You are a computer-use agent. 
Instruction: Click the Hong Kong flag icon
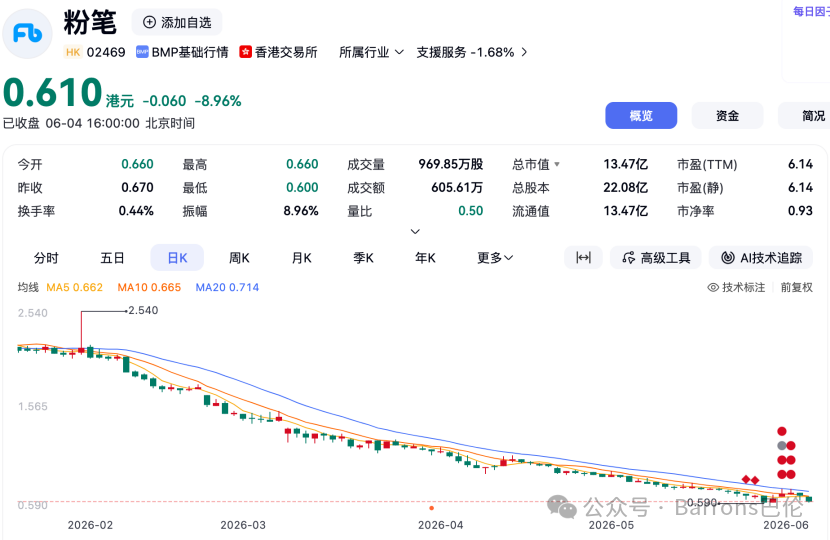[245, 52]
